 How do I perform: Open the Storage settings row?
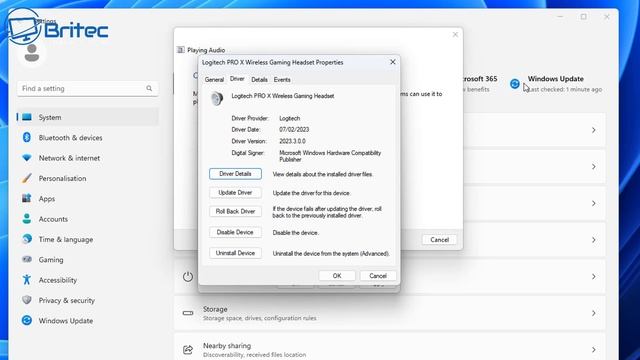click(x=390, y=313)
